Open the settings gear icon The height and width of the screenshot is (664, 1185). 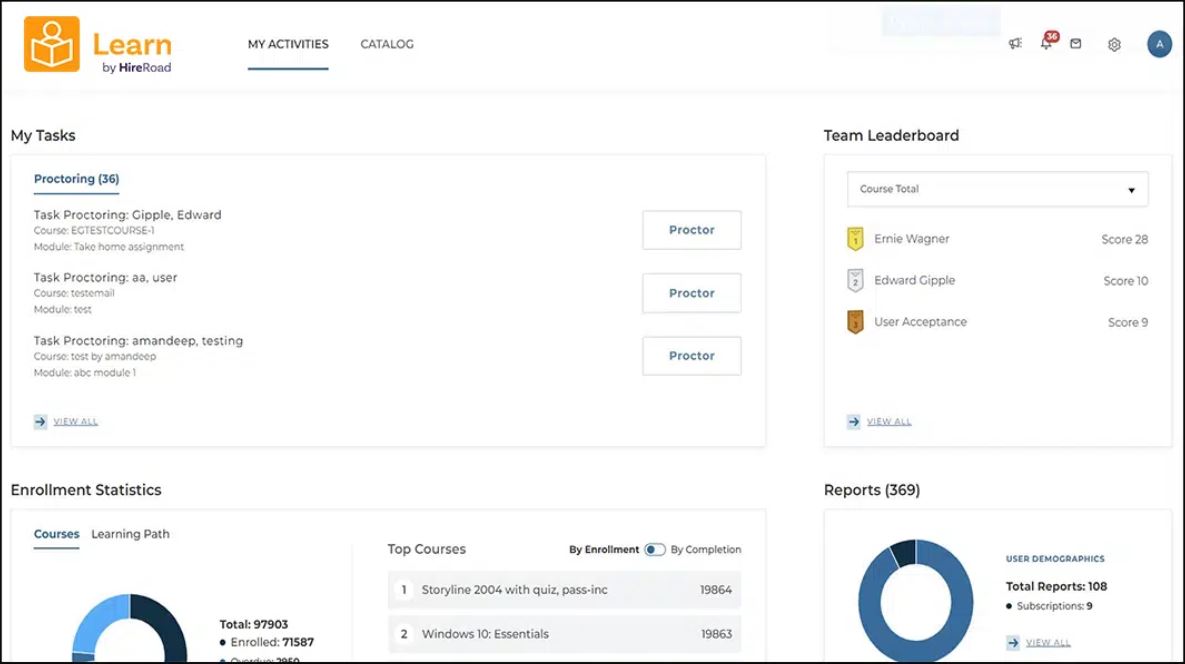click(1113, 44)
